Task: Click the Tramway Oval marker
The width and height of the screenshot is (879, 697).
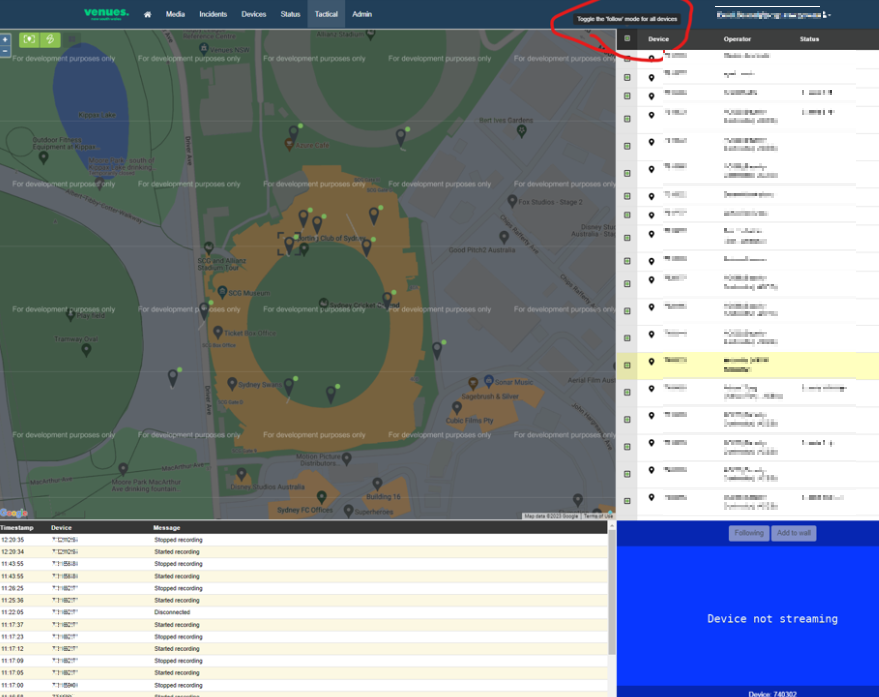Action: pos(86,350)
